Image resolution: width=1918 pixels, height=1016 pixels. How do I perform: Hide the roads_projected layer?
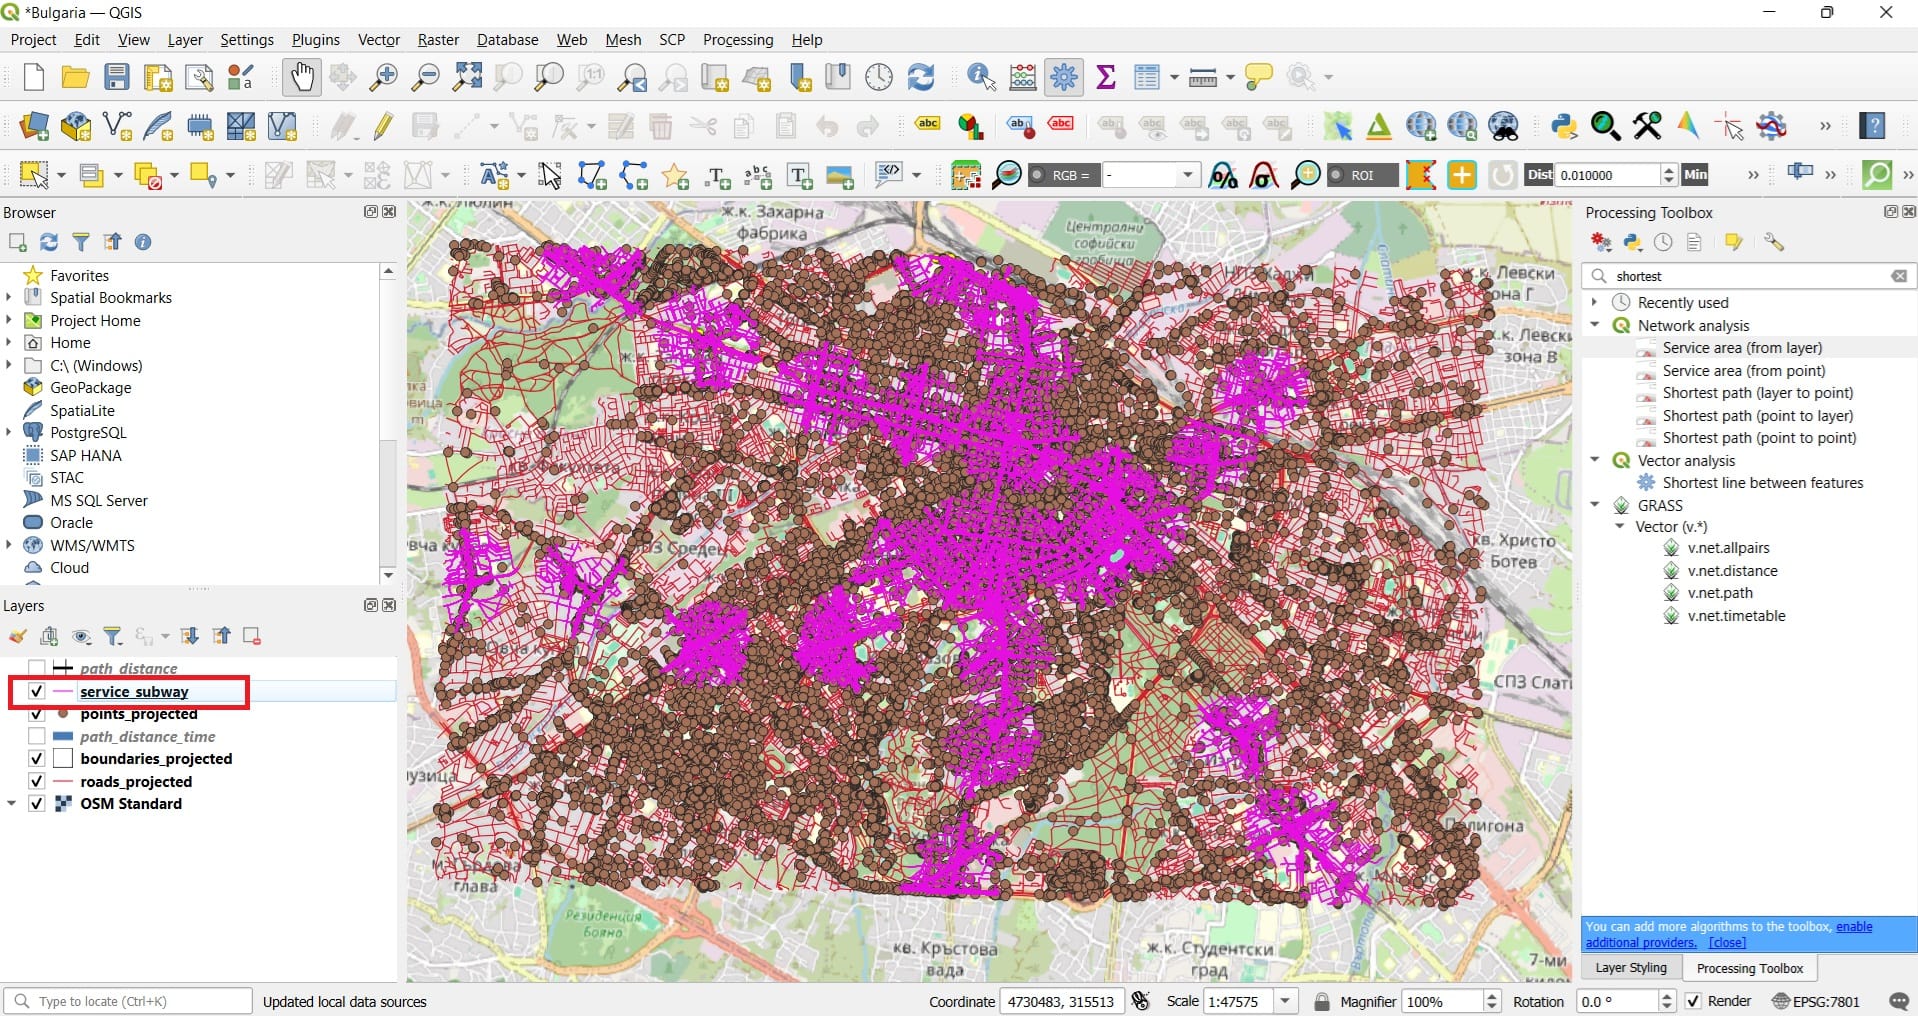click(37, 781)
